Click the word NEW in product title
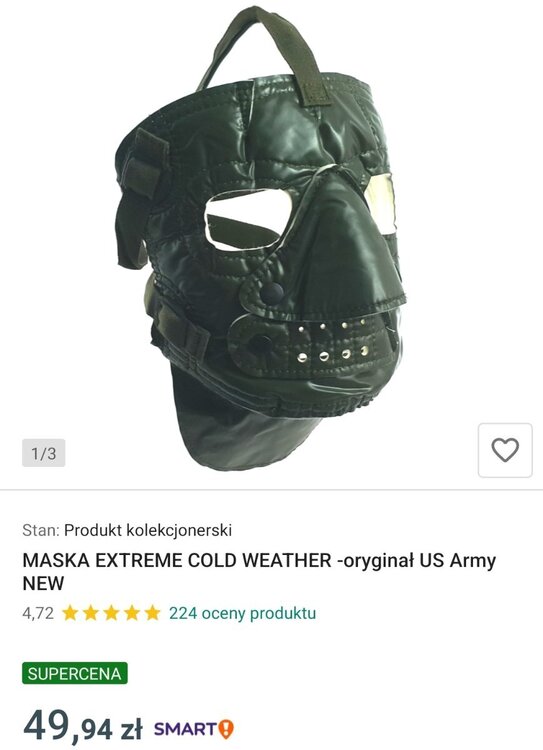 43,584
